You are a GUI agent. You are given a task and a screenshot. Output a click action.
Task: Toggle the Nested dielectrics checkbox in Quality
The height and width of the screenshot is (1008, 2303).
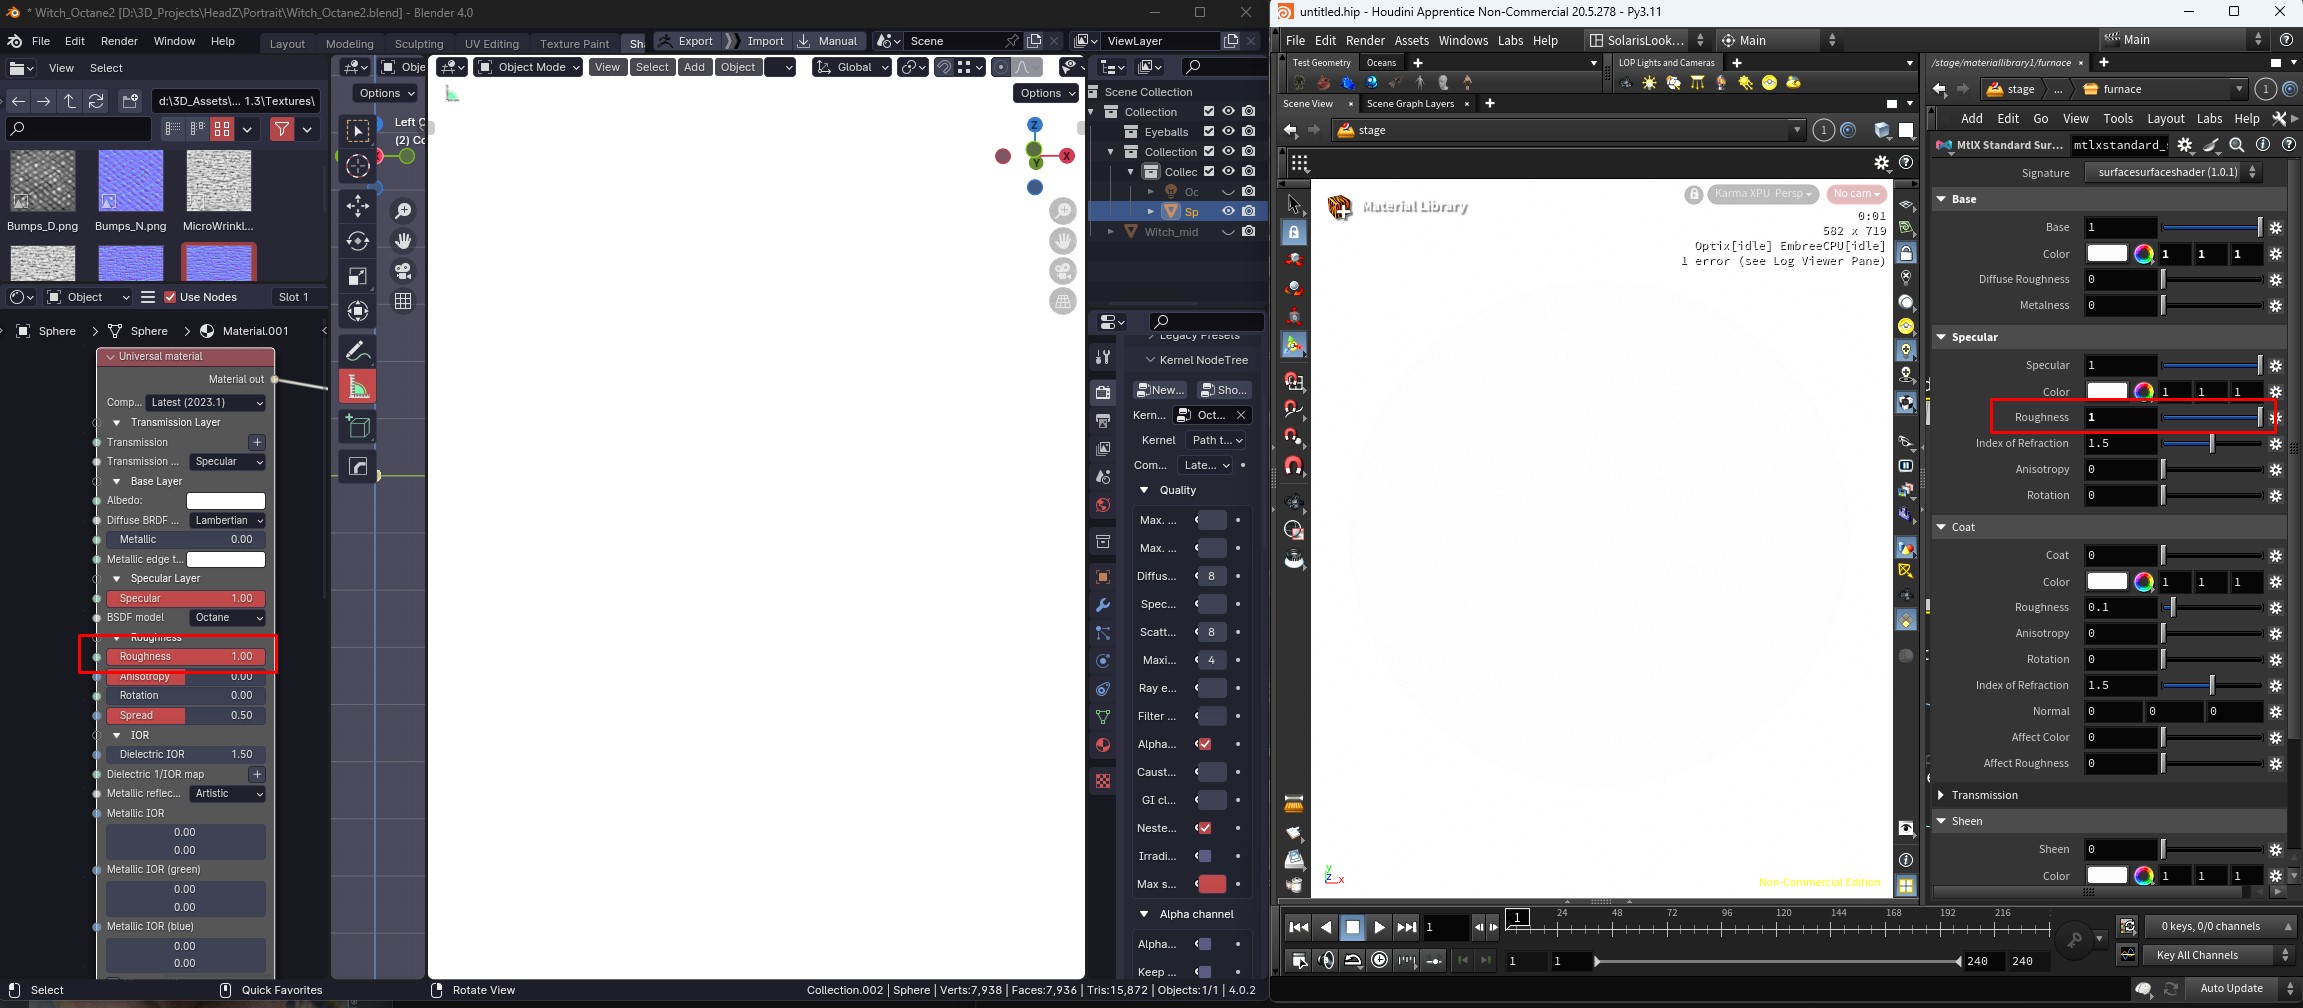(1205, 828)
